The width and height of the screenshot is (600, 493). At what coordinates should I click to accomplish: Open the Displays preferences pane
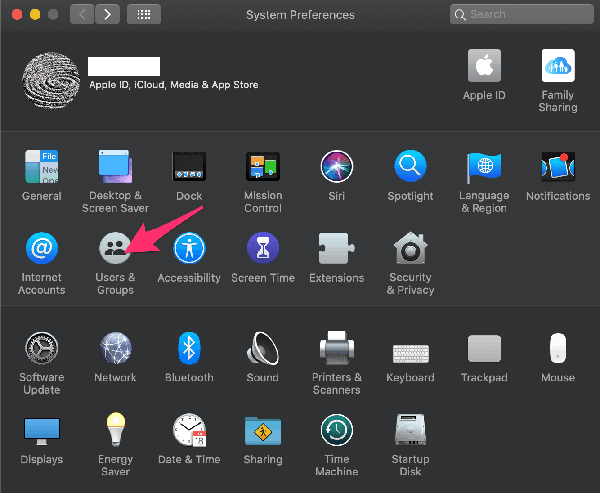[42, 431]
